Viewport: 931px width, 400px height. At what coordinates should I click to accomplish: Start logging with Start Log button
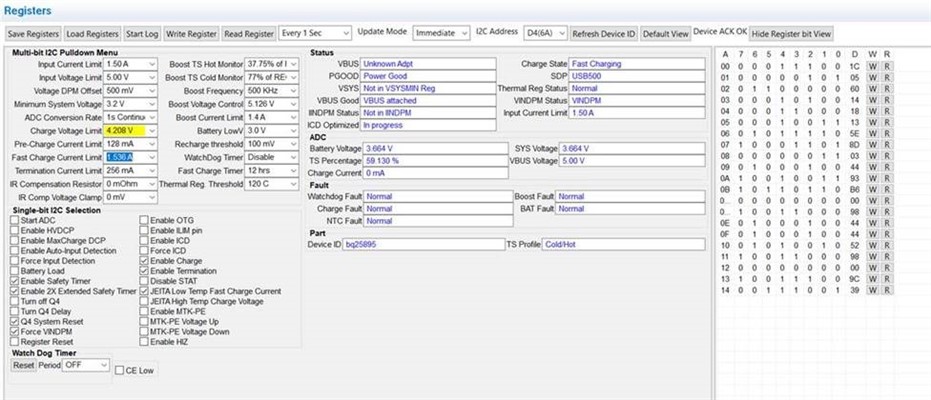[x=142, y=34]
